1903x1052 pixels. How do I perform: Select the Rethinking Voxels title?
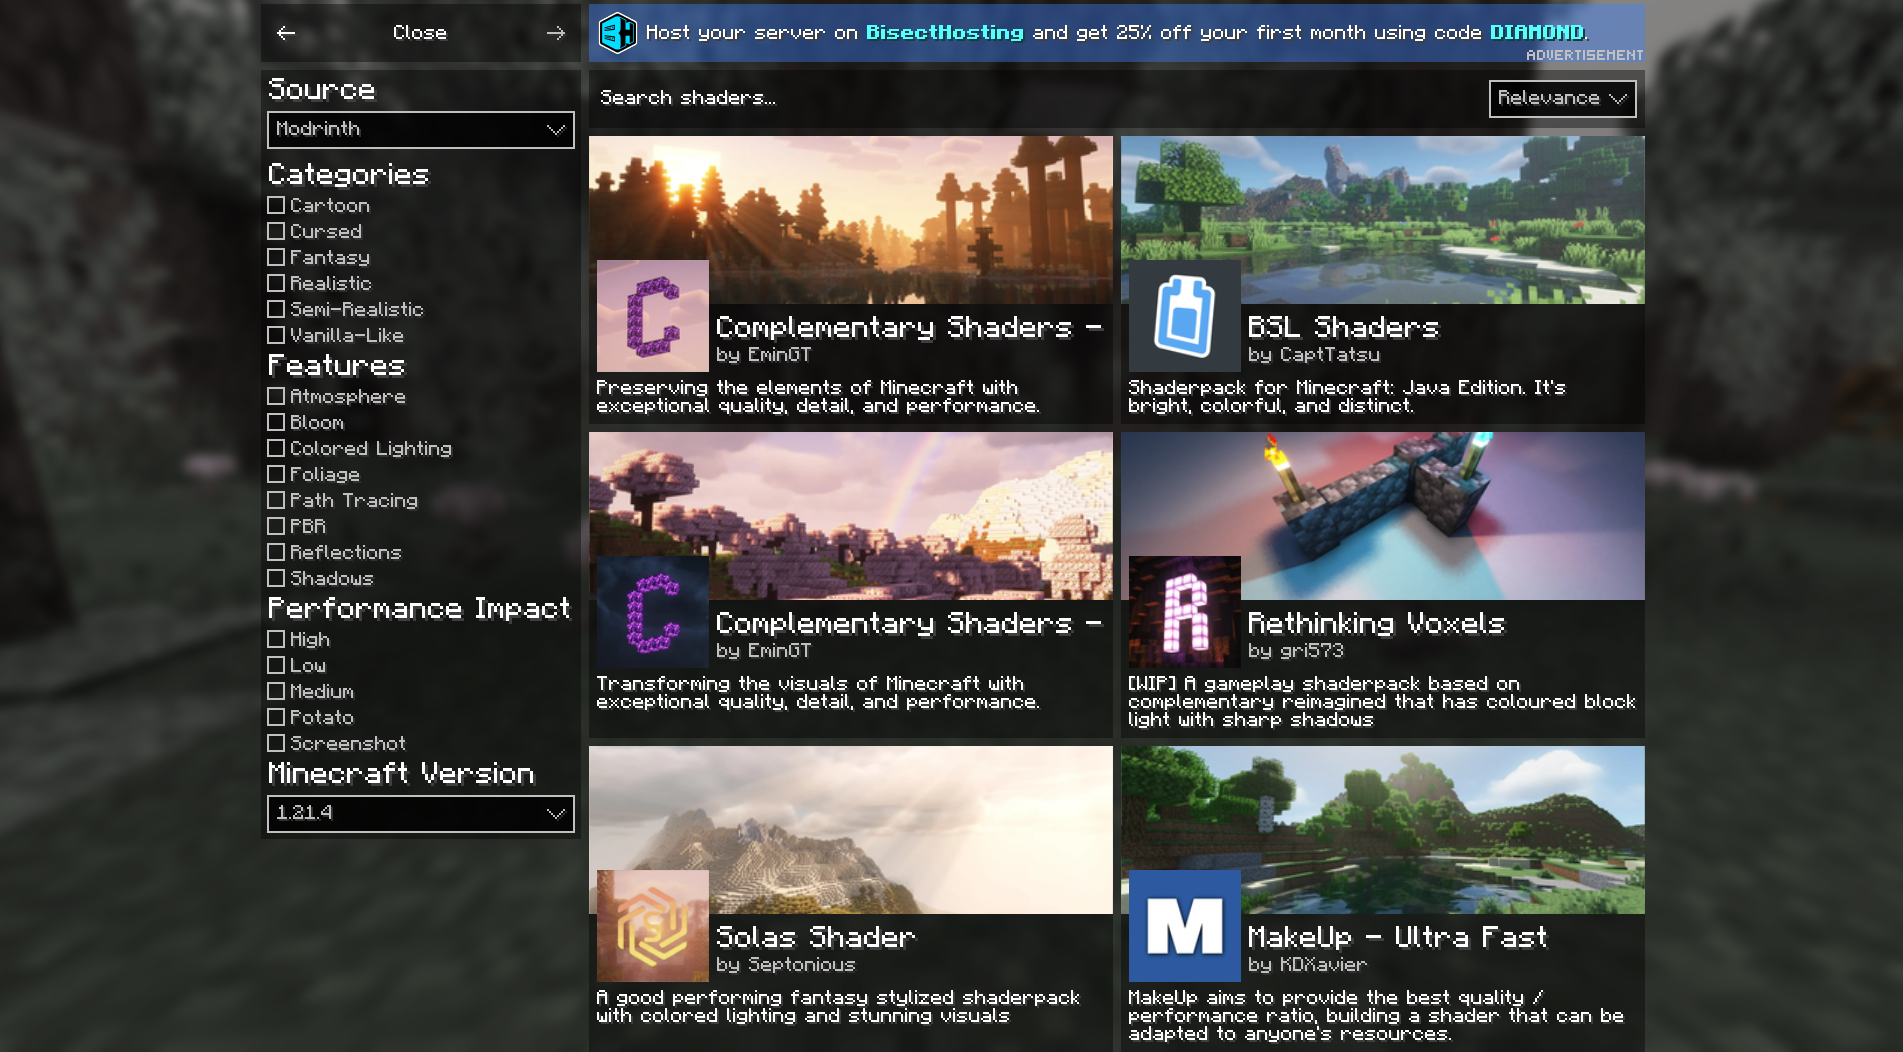coord(1376,623)
